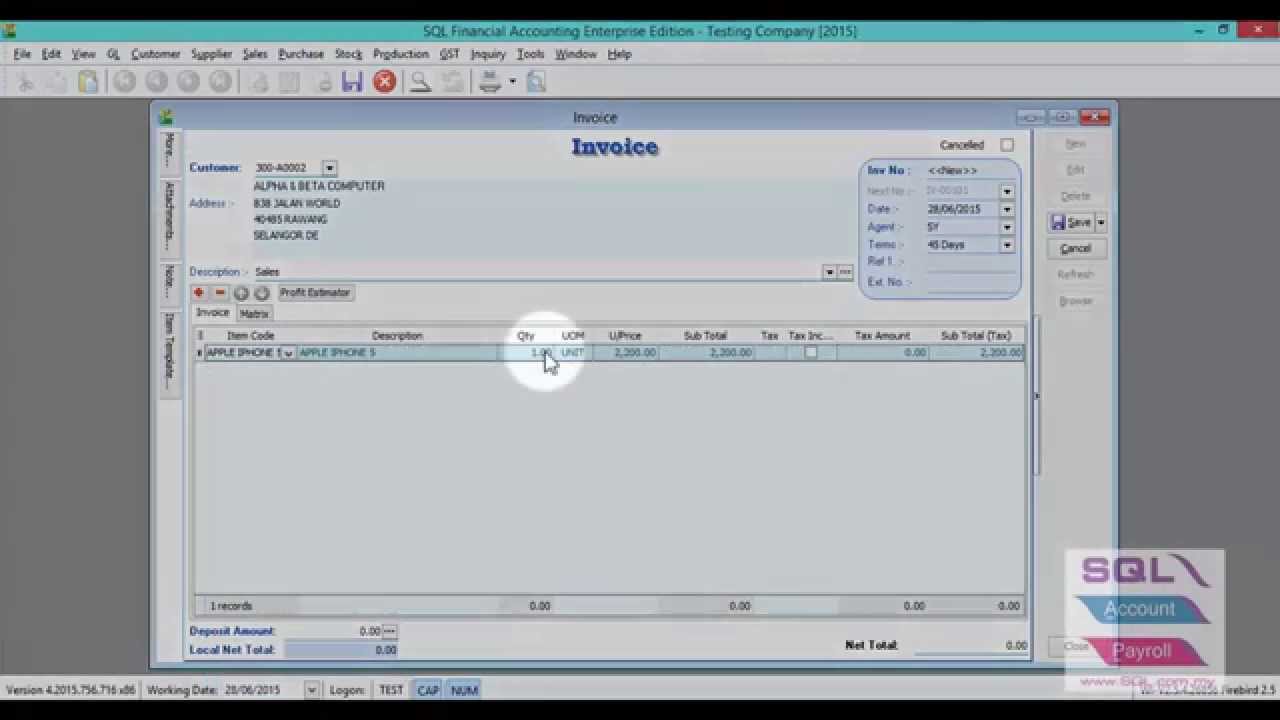Click the Delete toolbar icon left of Save
The image size is (1280, 720).
[322, 82]
